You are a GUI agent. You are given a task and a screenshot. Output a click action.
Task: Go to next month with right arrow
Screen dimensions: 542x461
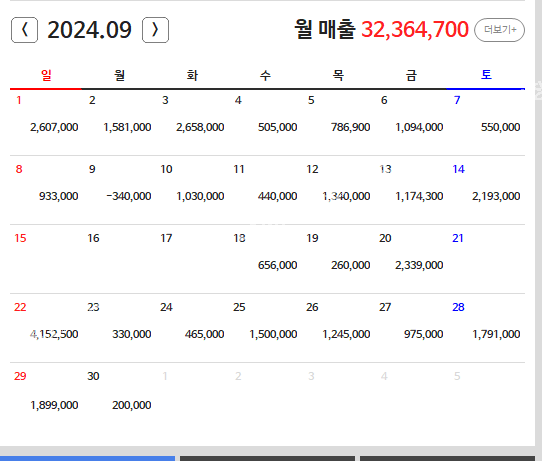(x=155, y=30)
